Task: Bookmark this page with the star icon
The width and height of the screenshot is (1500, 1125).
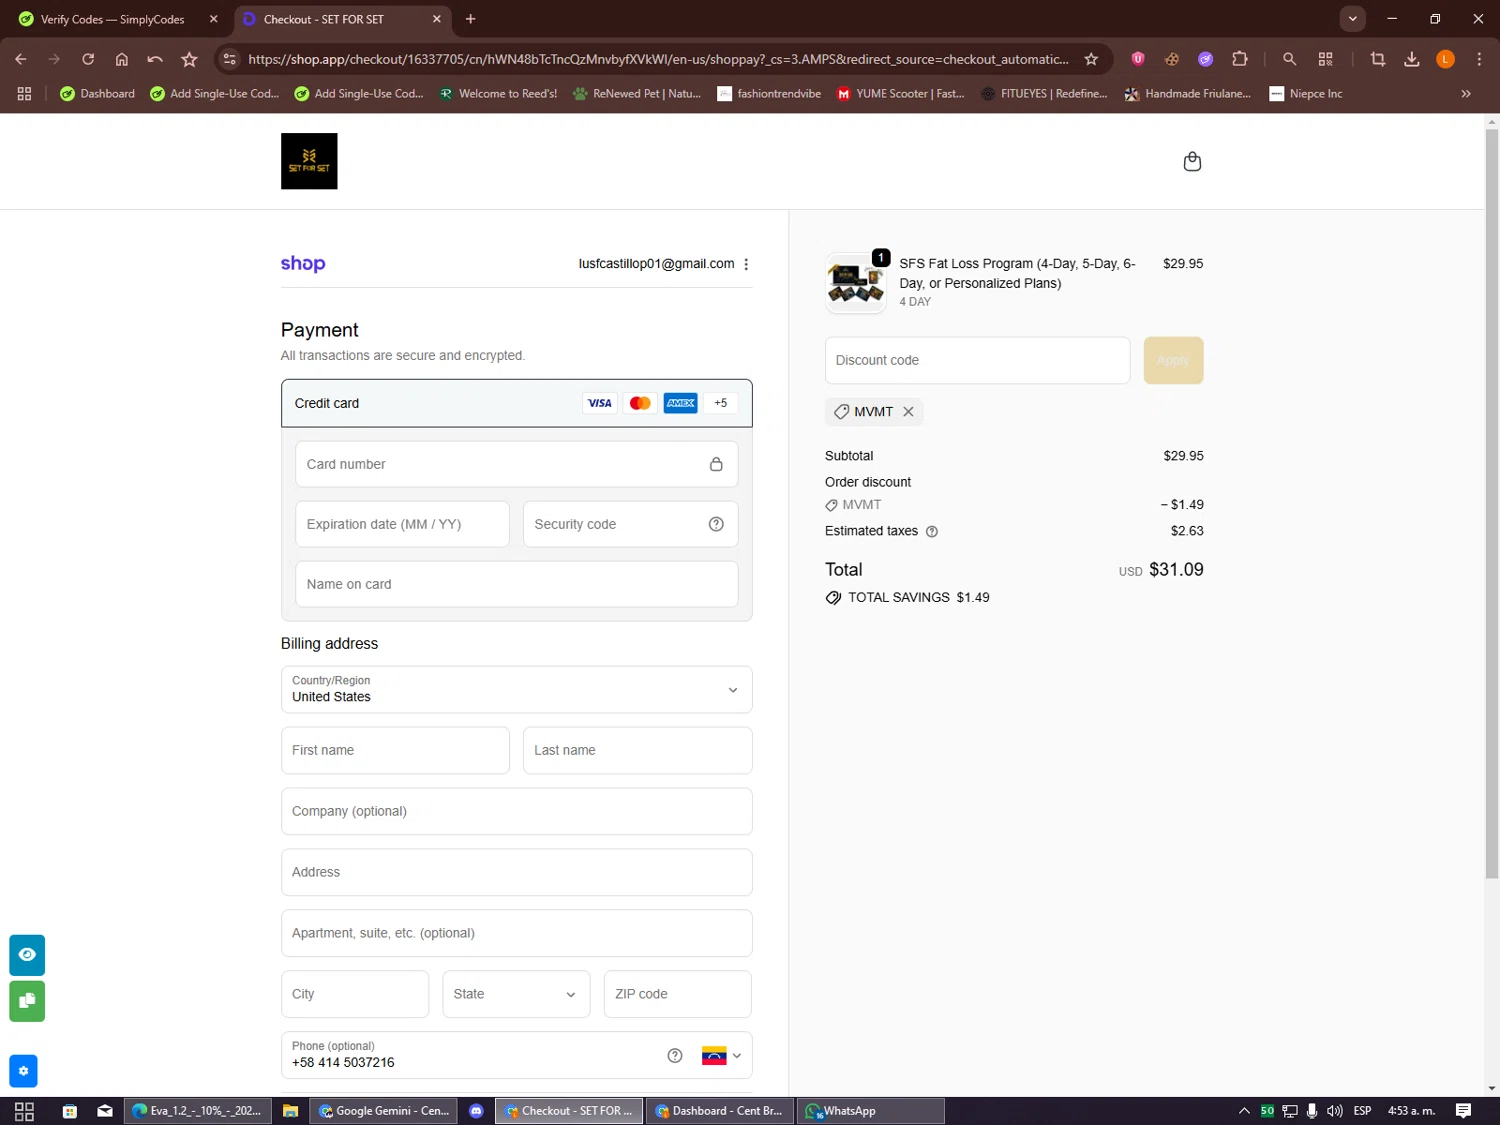Action: tap(1091, 59)
